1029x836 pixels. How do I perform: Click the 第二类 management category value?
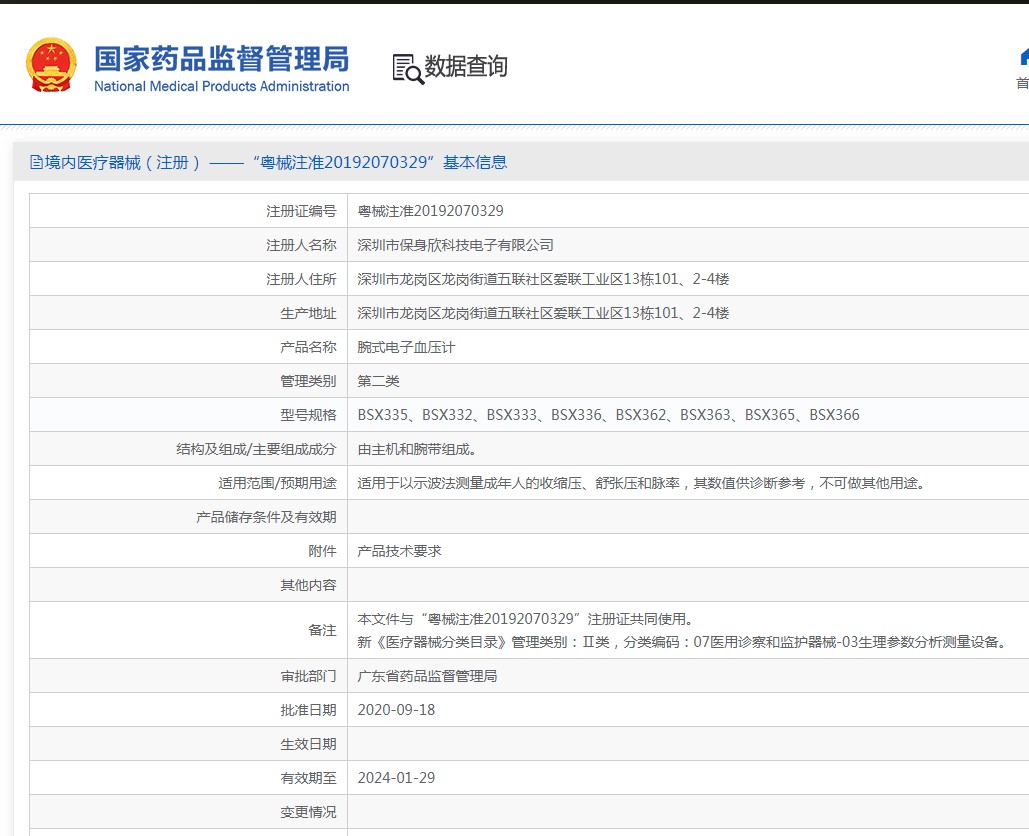pyautogui.click(x=378, y=381)
